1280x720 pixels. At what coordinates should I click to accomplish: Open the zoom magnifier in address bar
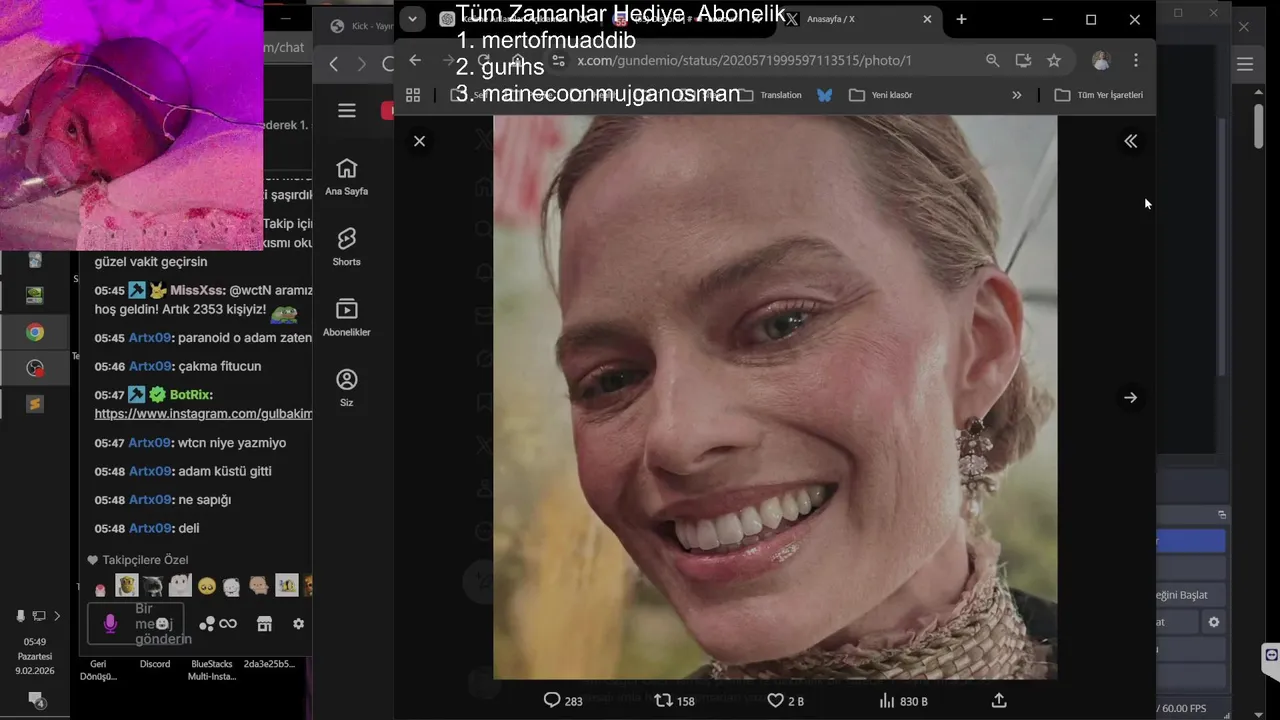tap(992, 60)
